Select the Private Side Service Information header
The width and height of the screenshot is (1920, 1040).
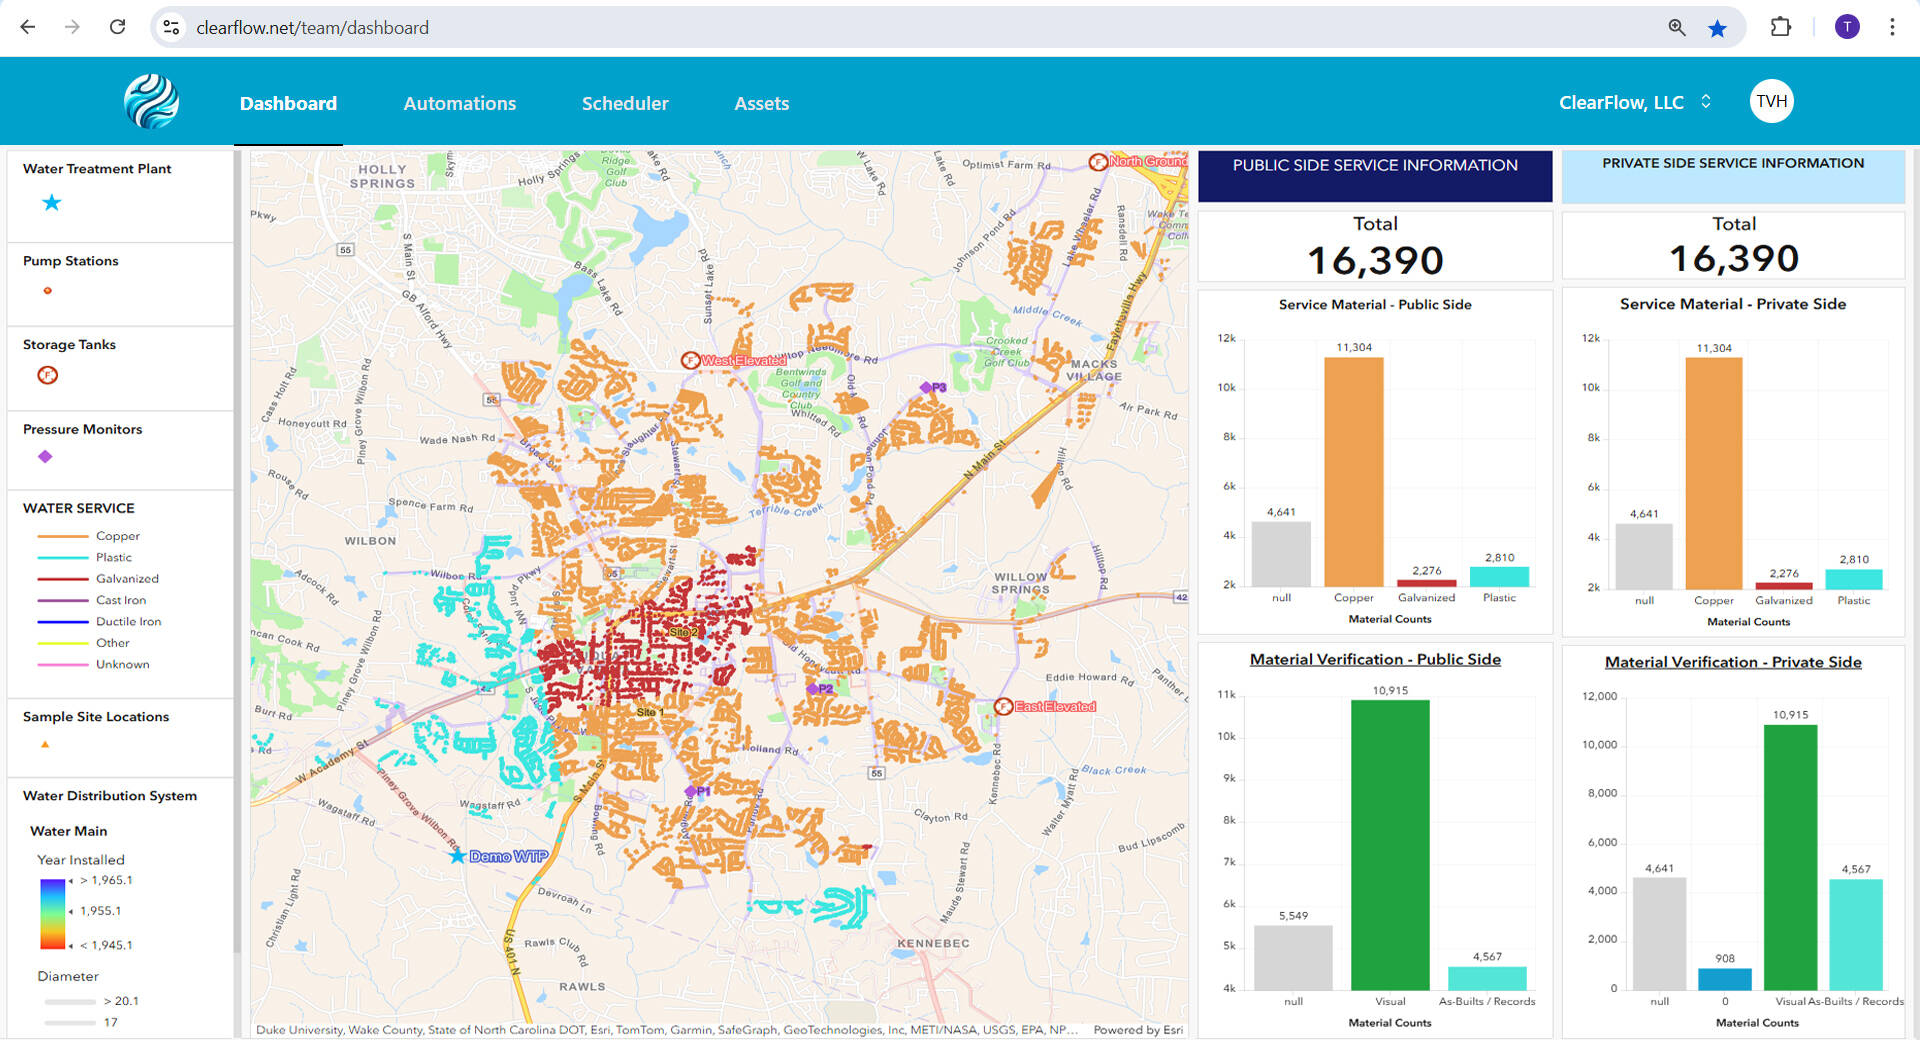[1733, 176]
